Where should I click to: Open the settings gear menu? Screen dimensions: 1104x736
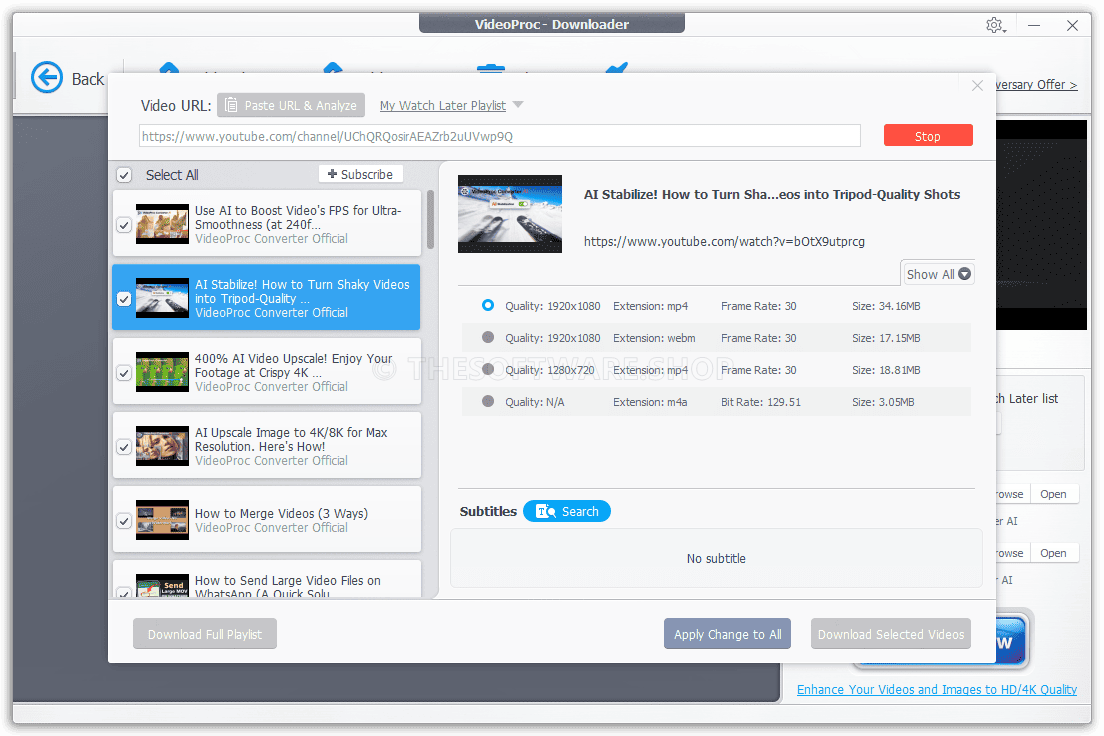995,25
